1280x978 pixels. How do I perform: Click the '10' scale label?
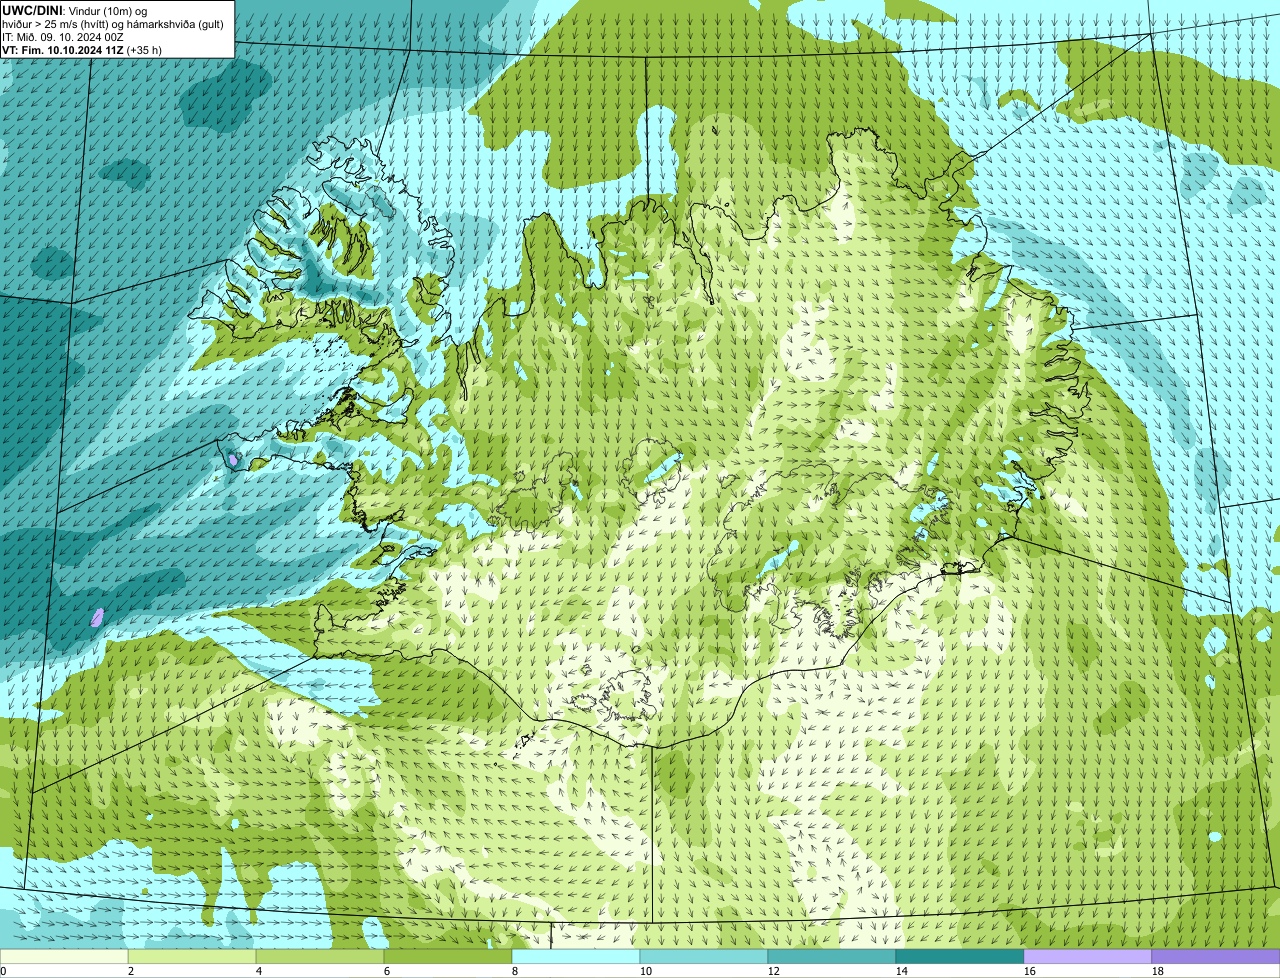click(646, 971)
